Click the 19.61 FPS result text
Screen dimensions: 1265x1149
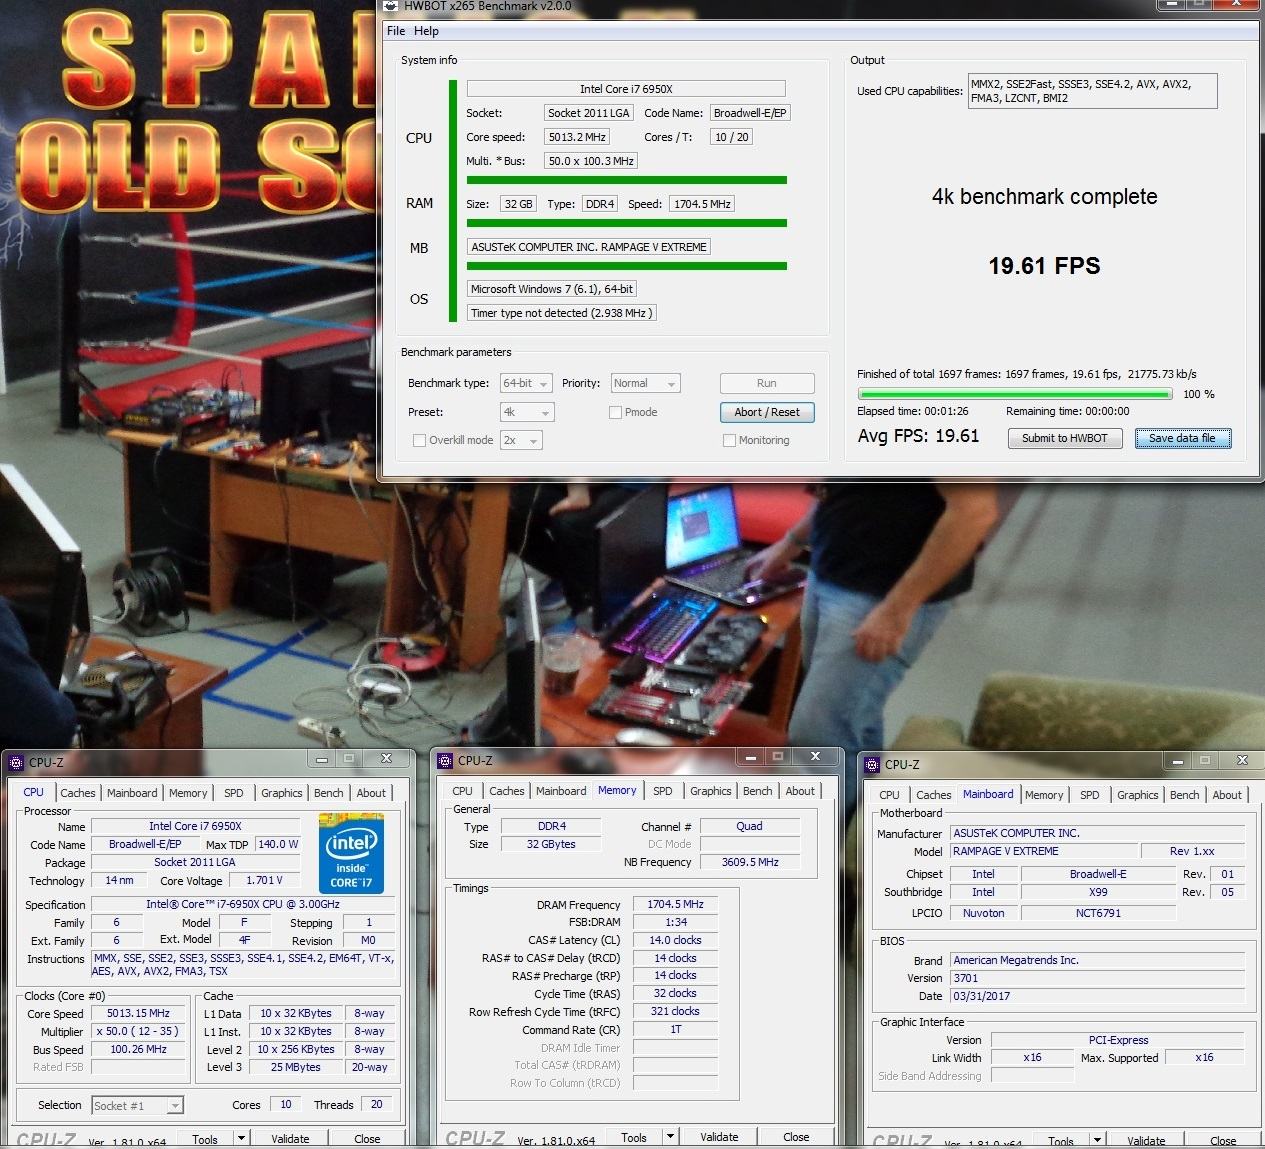click(x=1044, y=266)
